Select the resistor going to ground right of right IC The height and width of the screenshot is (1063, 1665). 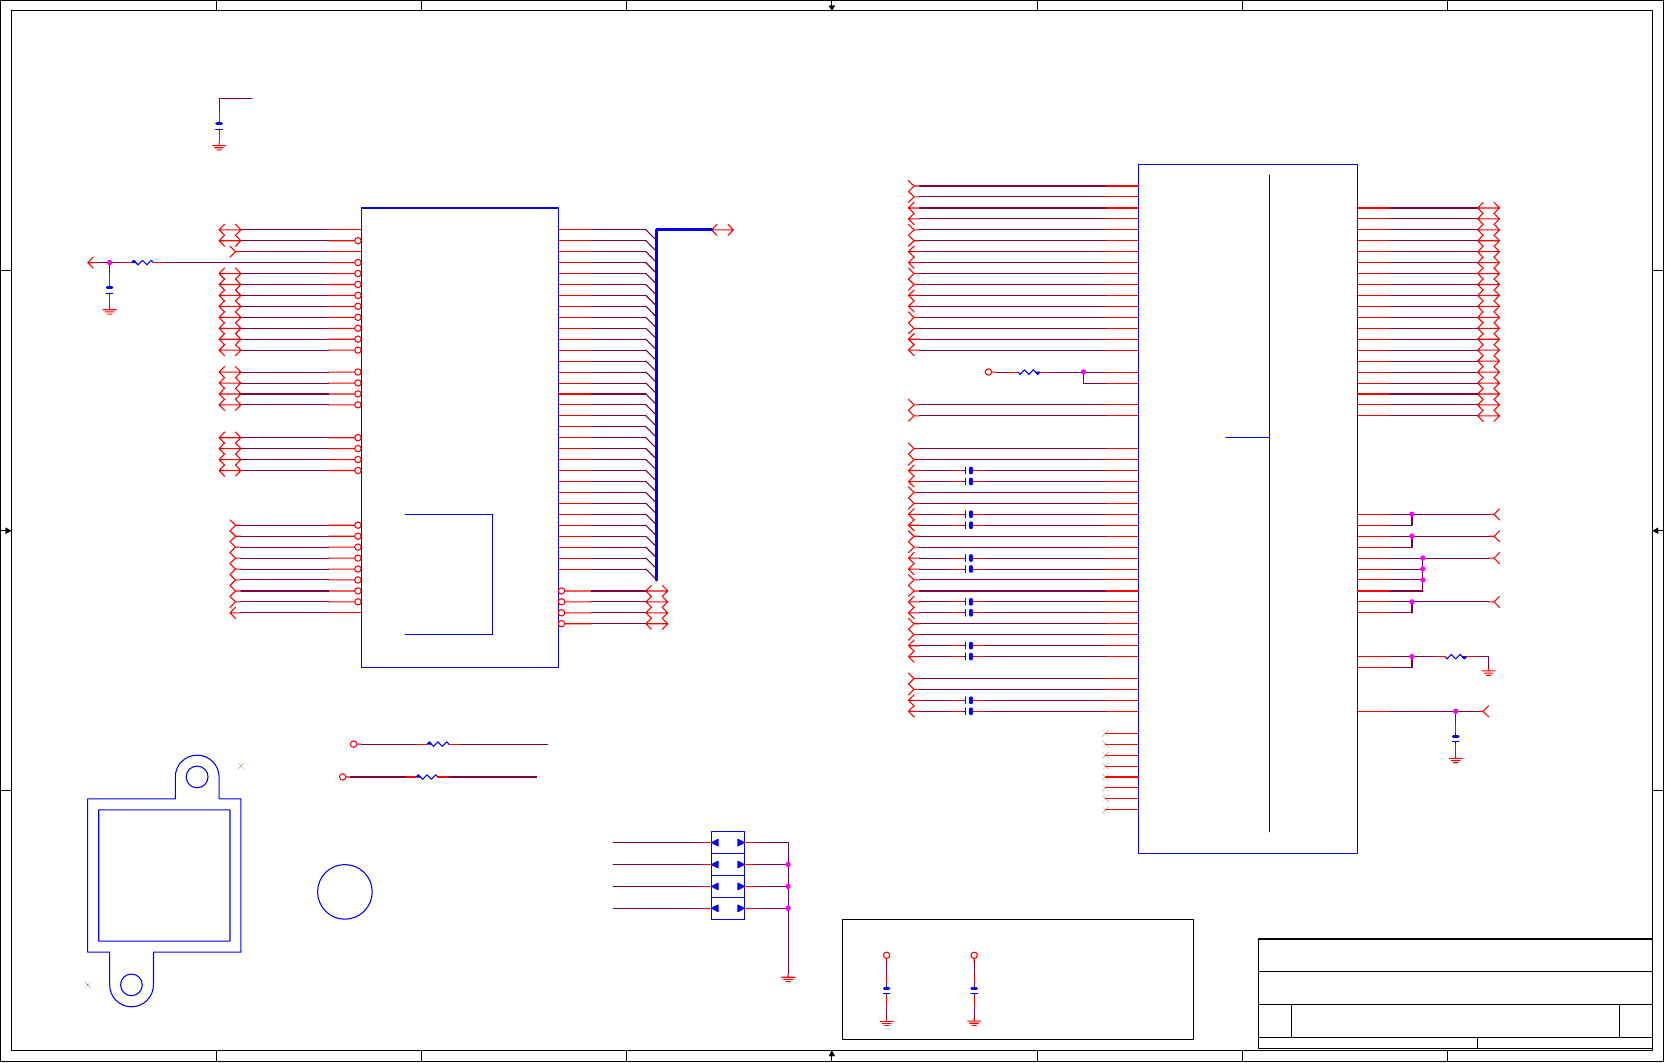[x=1456, y=657]
